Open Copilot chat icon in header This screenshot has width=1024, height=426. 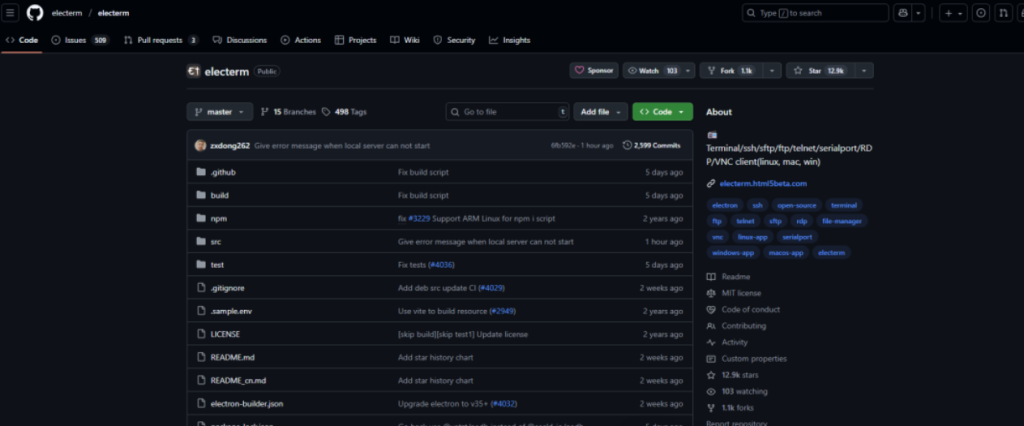904,13
